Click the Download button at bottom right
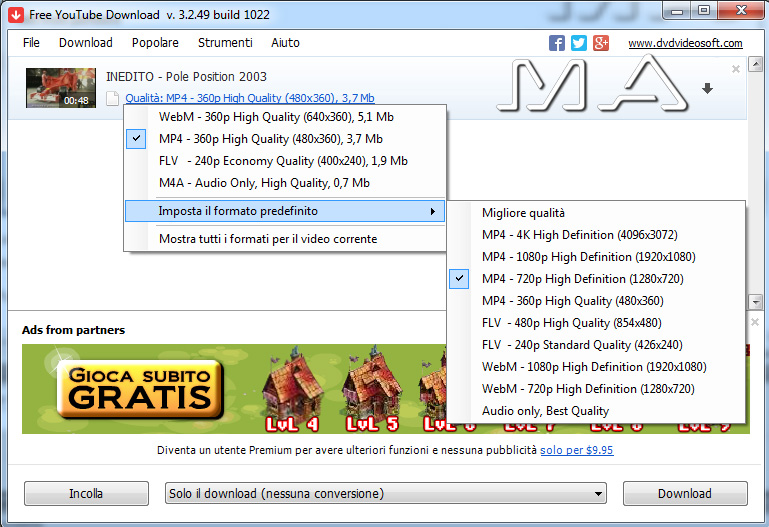769x527 pixels. [685, 493]
